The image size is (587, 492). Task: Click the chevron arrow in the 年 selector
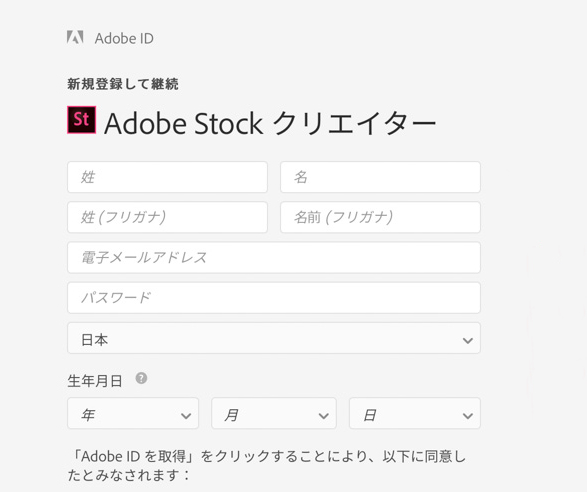click(186, 416)
